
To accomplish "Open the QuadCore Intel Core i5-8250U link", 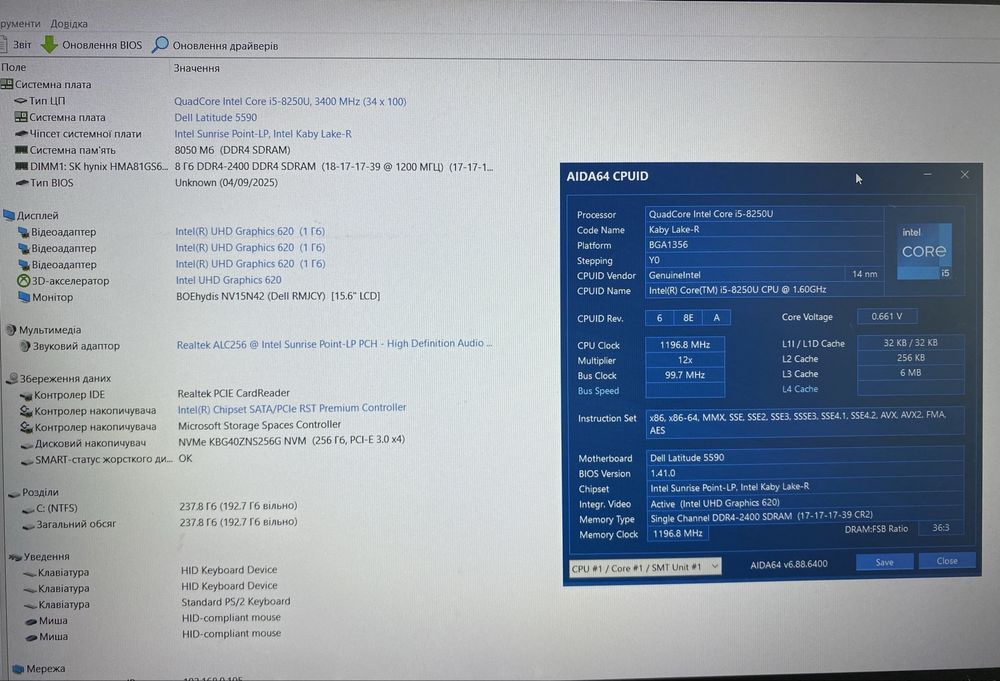I will (290, 101).
